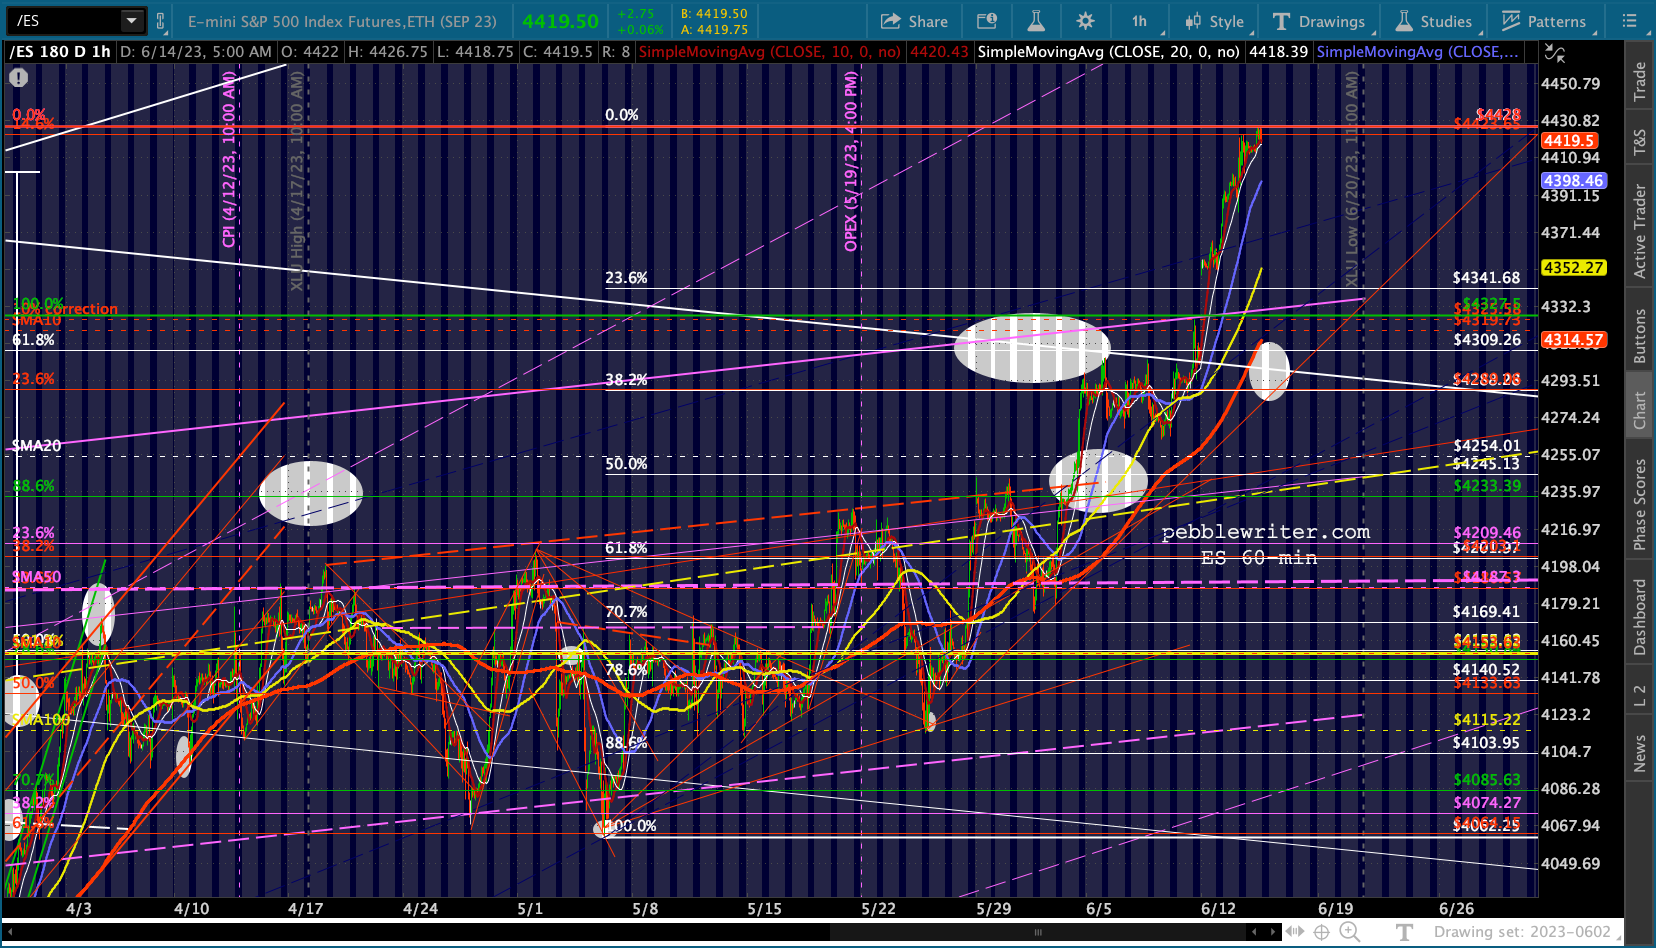Open the list-style chart options menu icon
This screenshot has height=948, width=1656.
click(x=1630, y=21)
